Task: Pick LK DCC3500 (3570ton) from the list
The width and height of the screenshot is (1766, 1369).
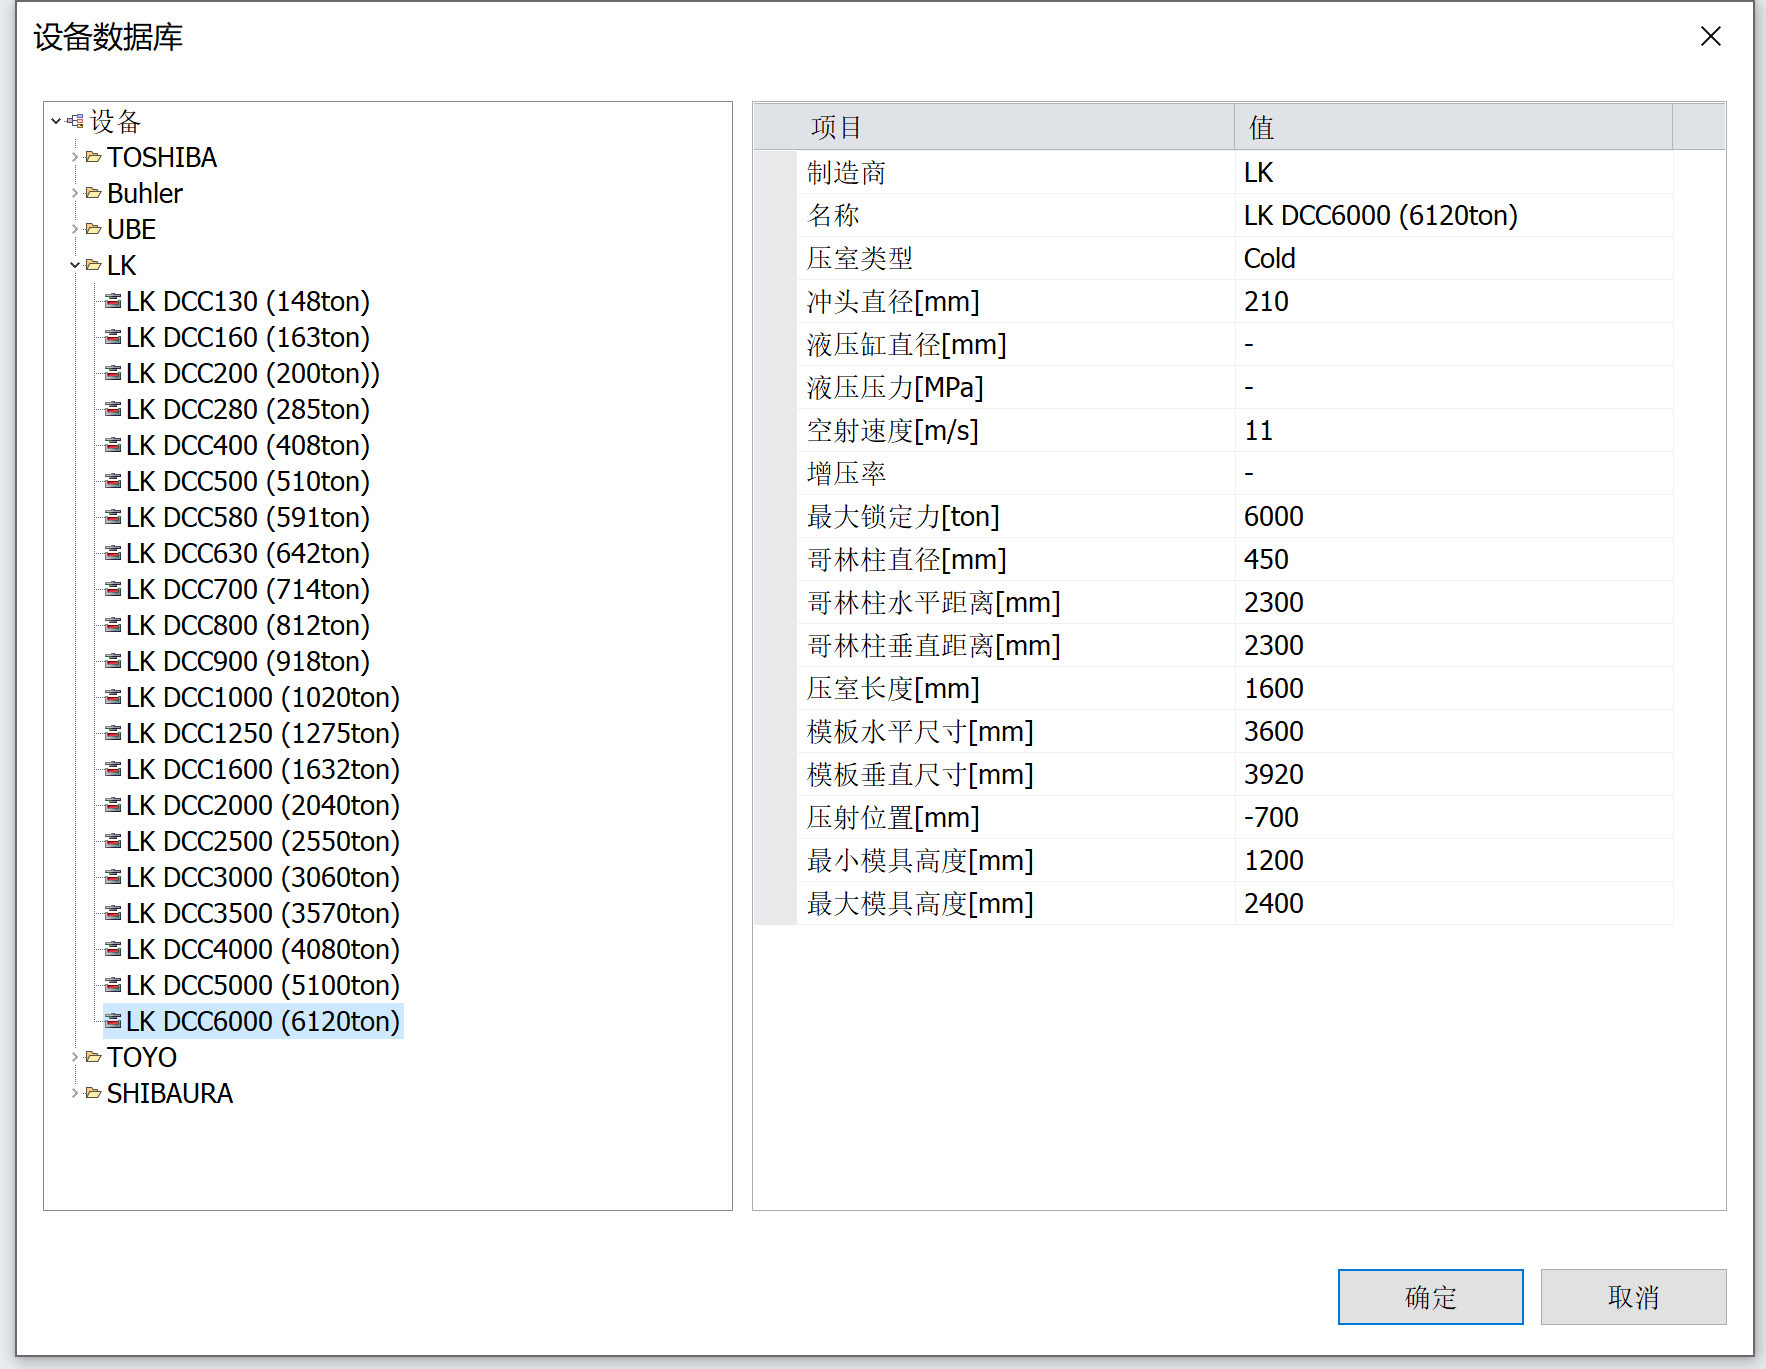Action: click(x=263, y=913)
